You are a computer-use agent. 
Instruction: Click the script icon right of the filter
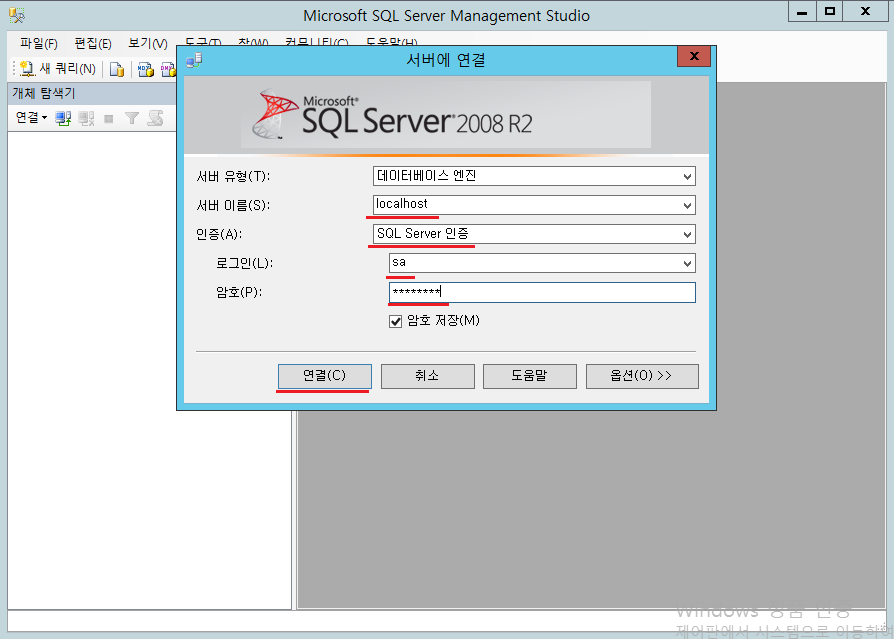pyautogui.click(x=155, y=118)
